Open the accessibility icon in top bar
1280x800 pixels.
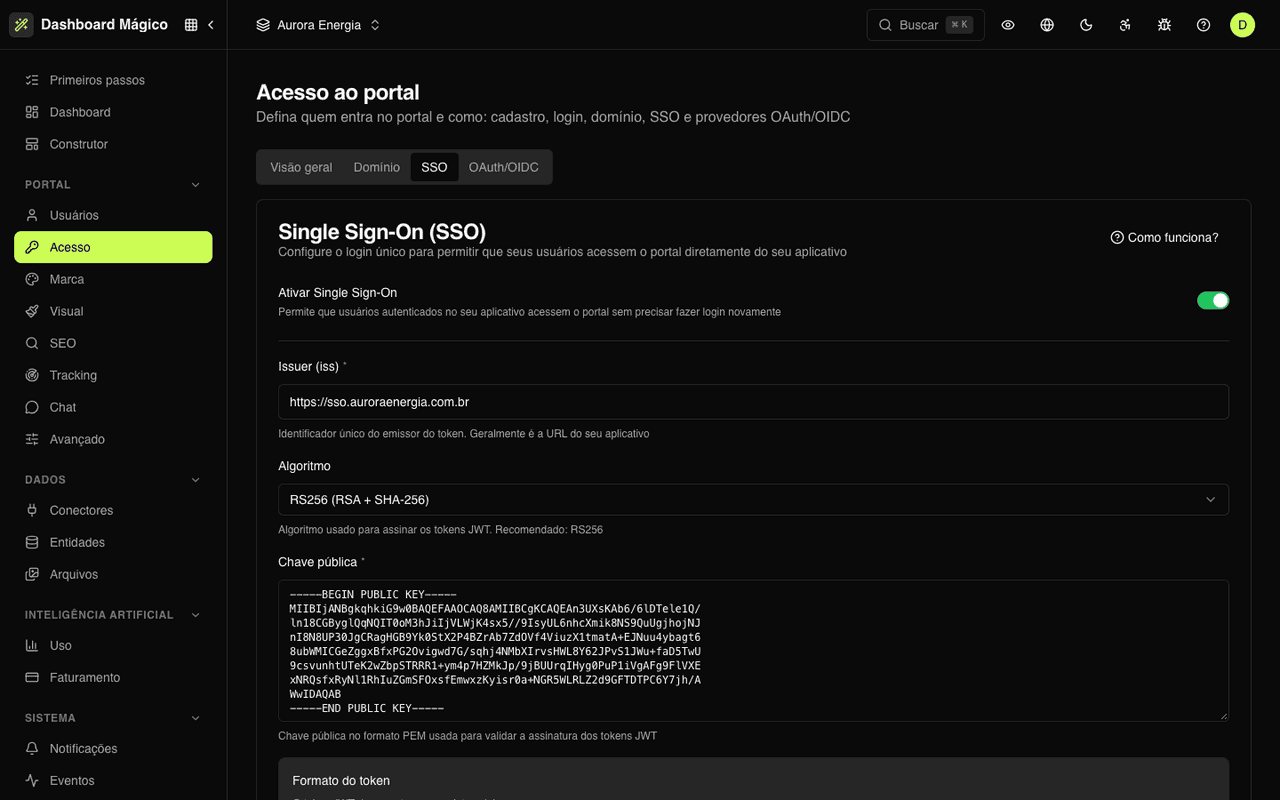click(x=1125, y=25)
